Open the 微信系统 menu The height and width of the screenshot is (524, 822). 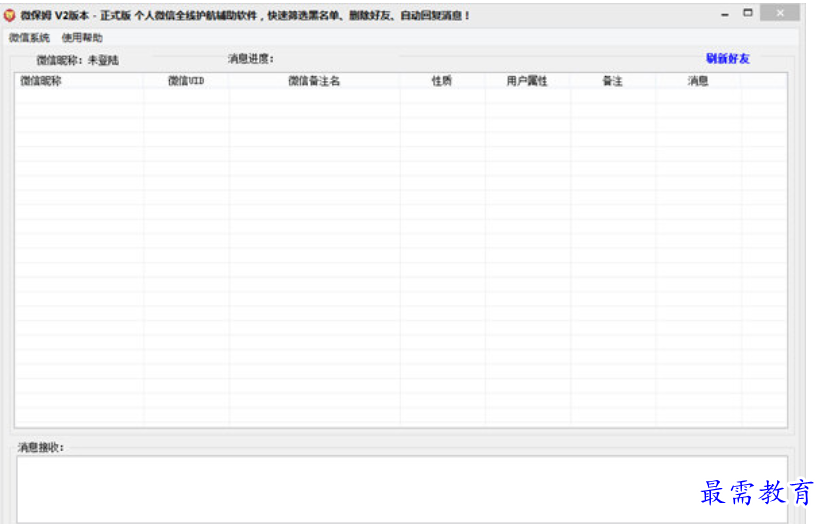click(x=29, y=38)
